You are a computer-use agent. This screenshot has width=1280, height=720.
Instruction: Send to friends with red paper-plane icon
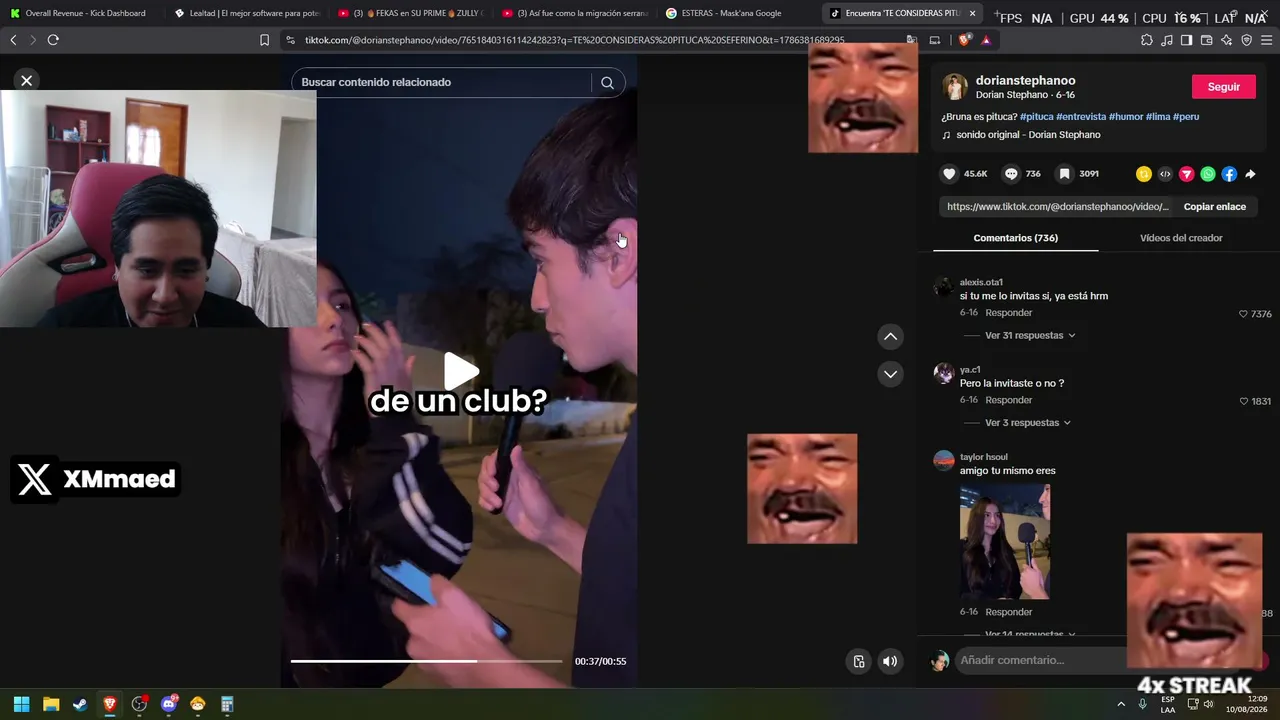tap(1187, 174)
